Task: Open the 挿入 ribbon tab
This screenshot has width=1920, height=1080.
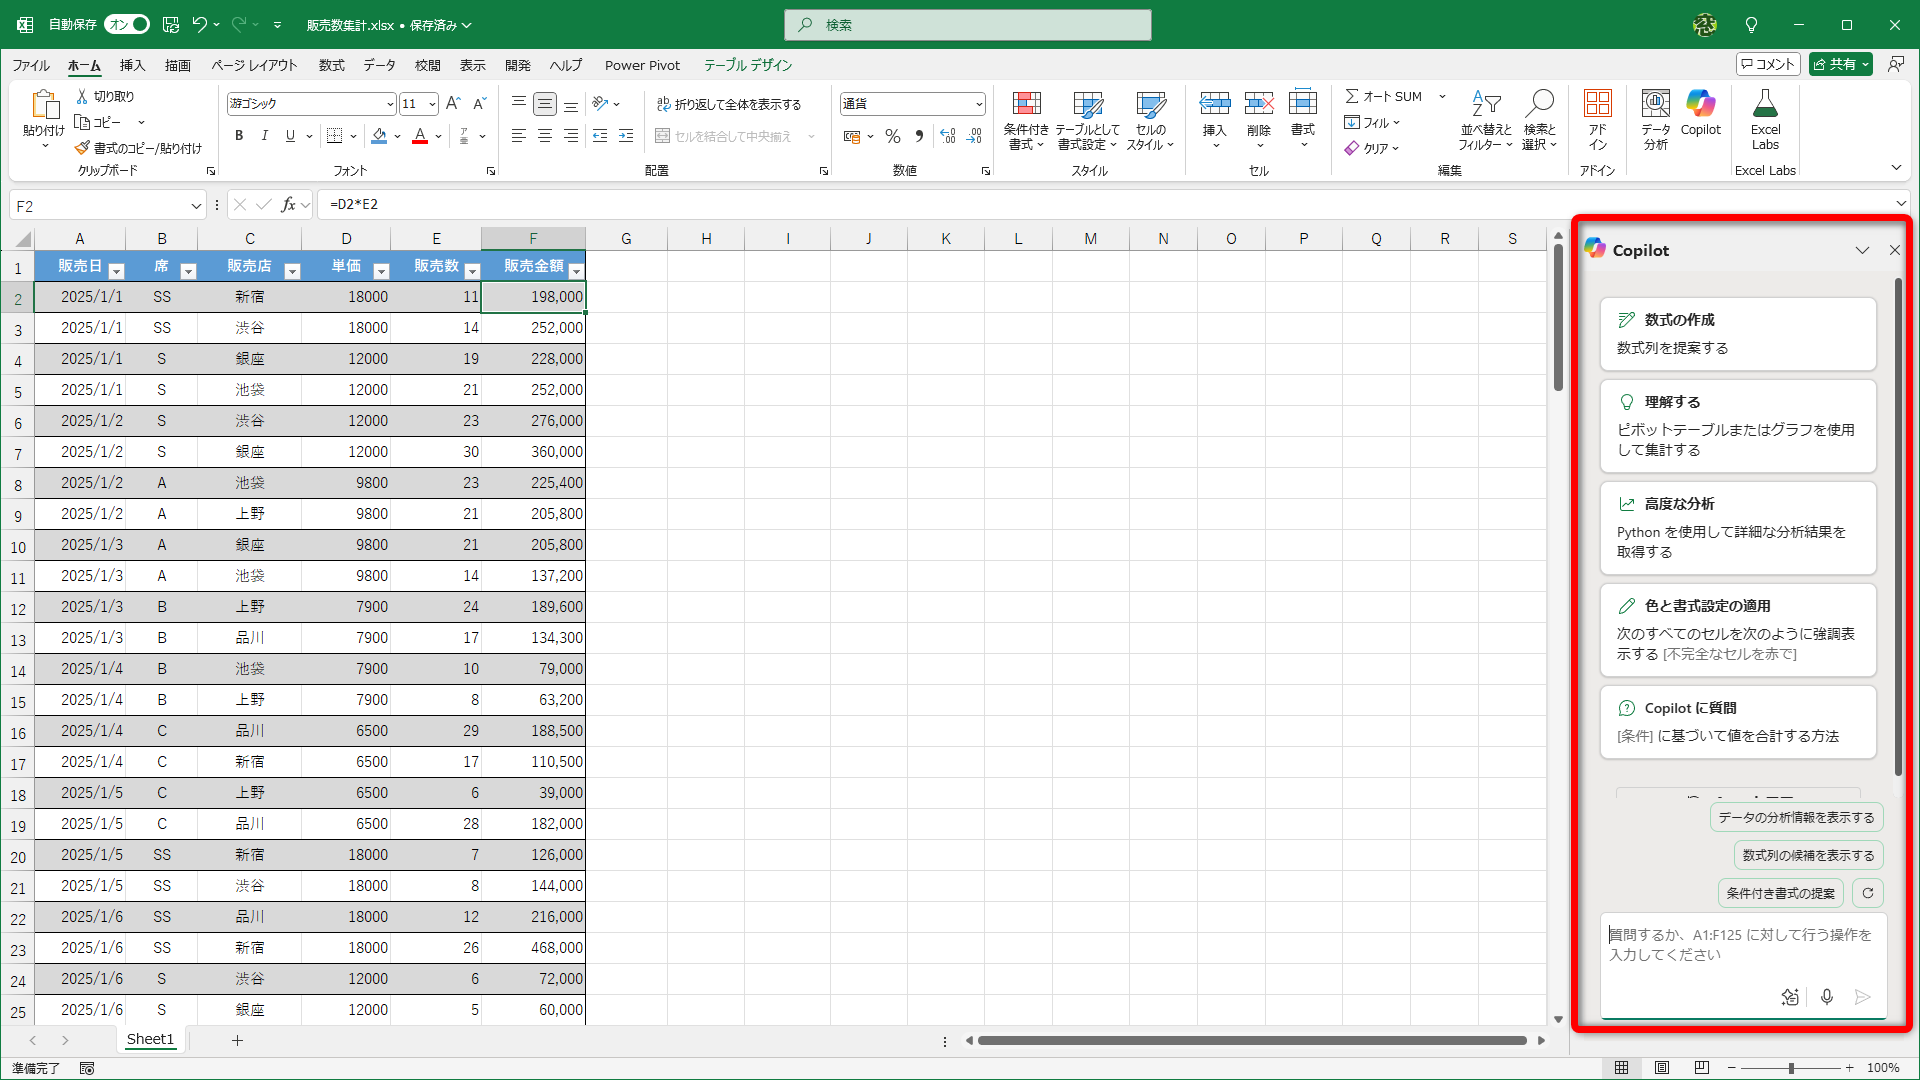Action: coord(132,65)
